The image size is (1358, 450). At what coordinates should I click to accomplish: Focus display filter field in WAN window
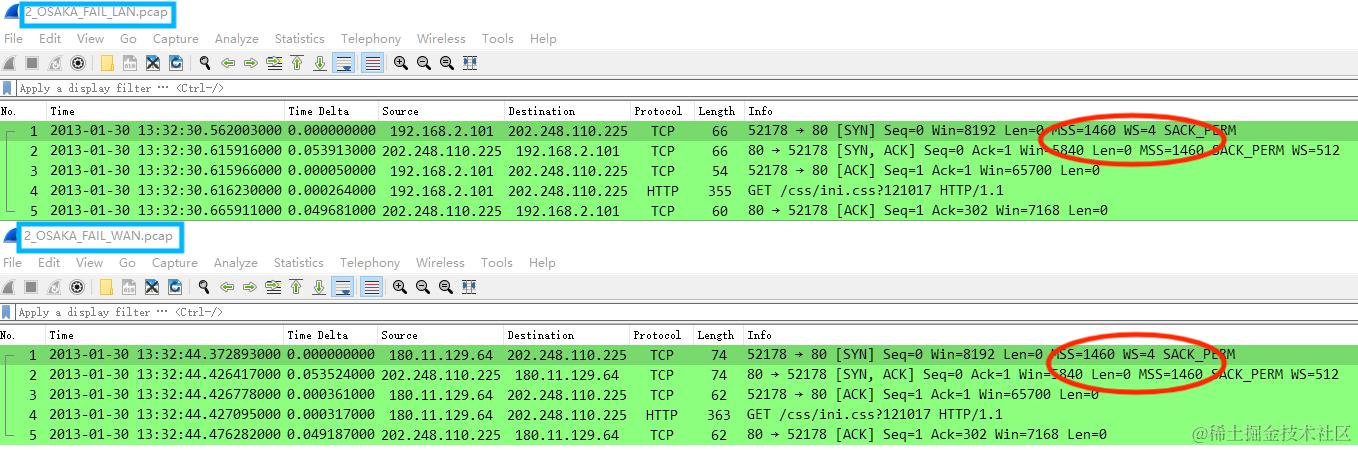tap(686, 312)
